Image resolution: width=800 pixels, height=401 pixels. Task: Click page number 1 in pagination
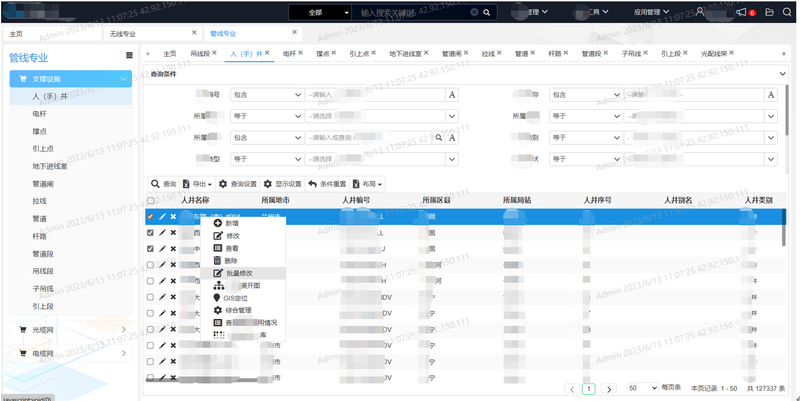click(x=589, y=389)
